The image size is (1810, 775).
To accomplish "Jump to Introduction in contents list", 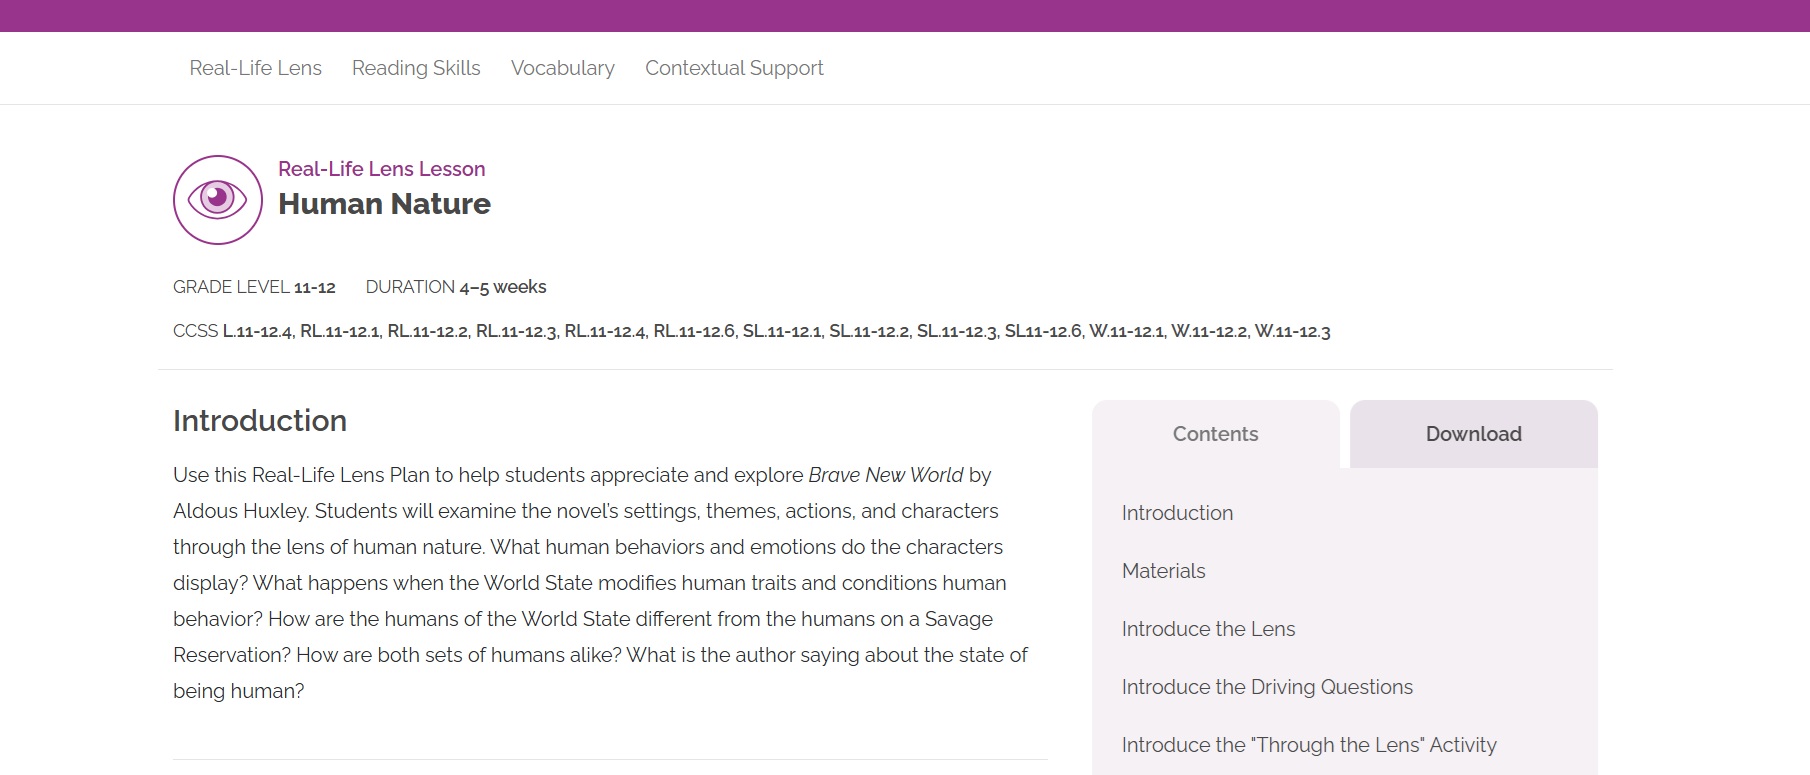I will (1177, 513).
